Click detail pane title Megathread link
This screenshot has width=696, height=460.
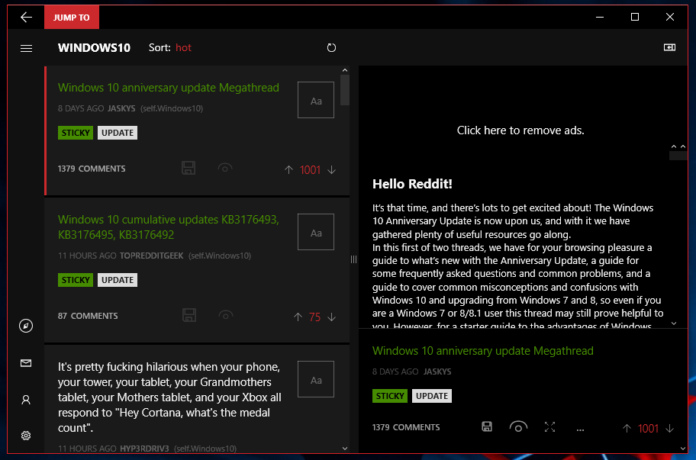pyautogui.click(x=482, y=351)
